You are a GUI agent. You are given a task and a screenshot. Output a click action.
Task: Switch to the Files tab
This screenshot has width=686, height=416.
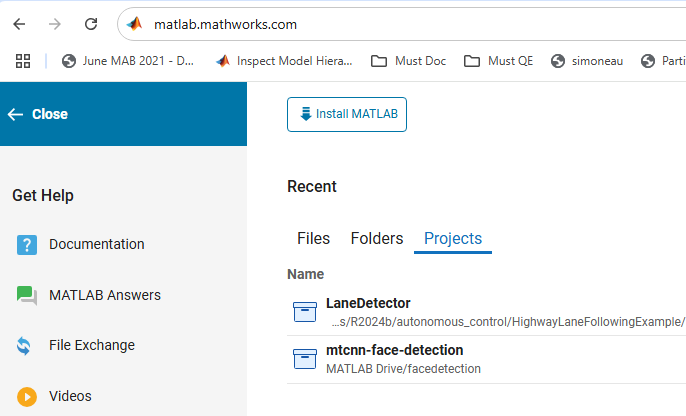[313, 239]
